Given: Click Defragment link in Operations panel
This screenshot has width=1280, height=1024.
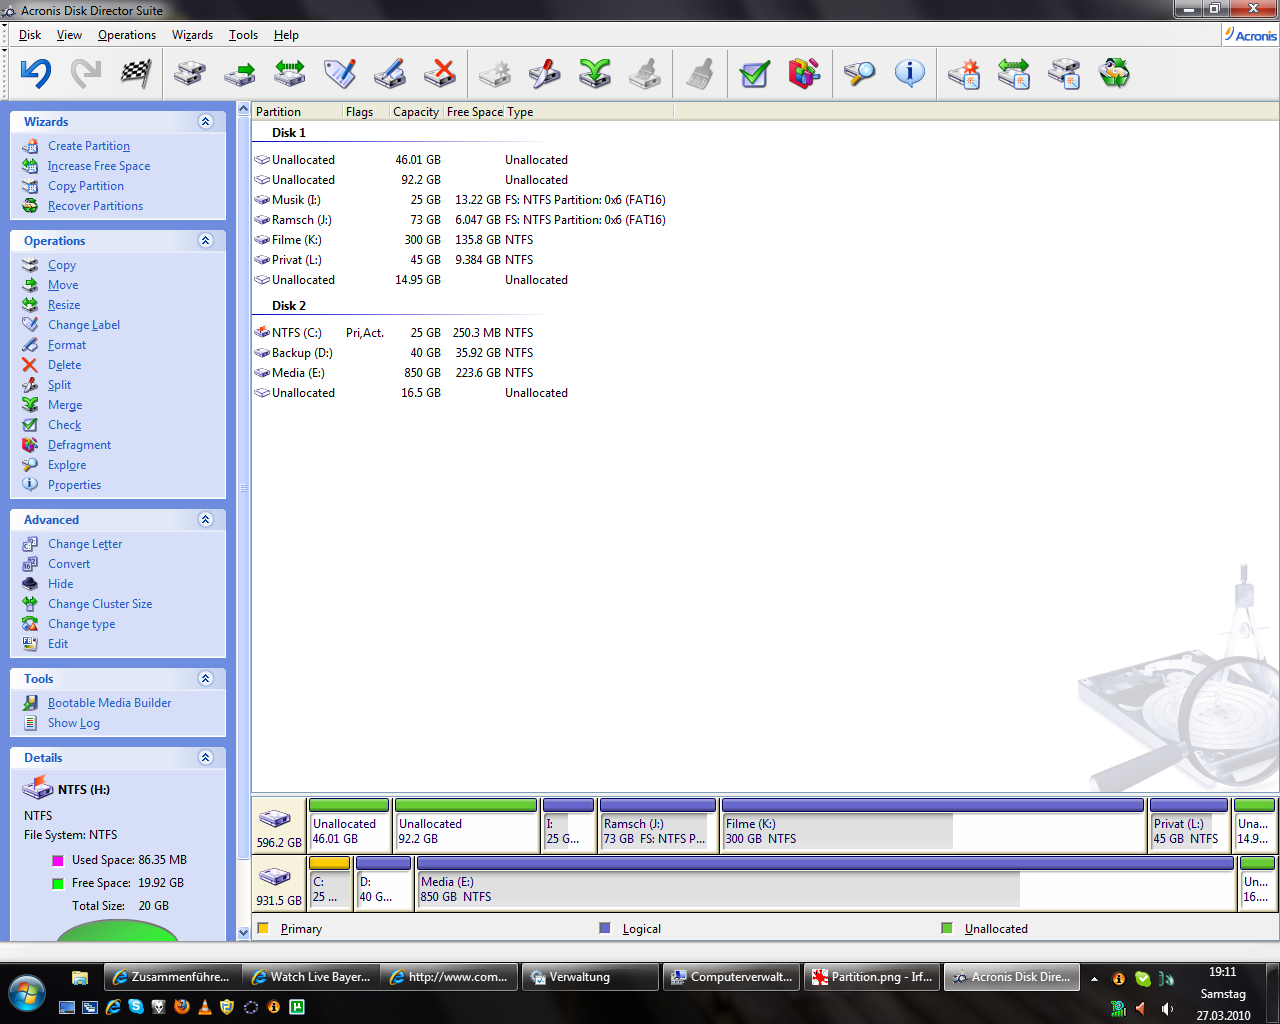Looking at the screenshot, I should pyautogui.click(x=79, y=445).
